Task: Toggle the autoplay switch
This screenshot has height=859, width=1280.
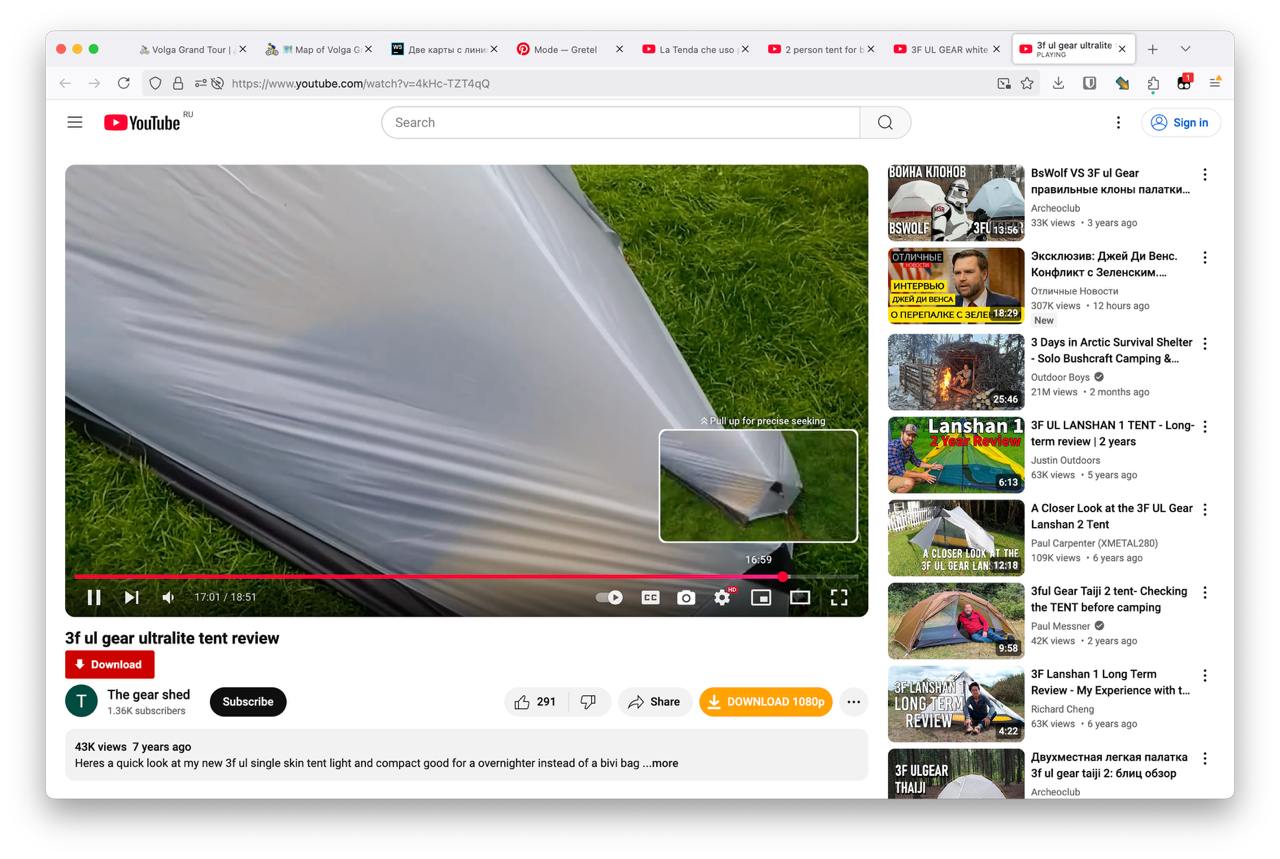Action: click(609, 597)
